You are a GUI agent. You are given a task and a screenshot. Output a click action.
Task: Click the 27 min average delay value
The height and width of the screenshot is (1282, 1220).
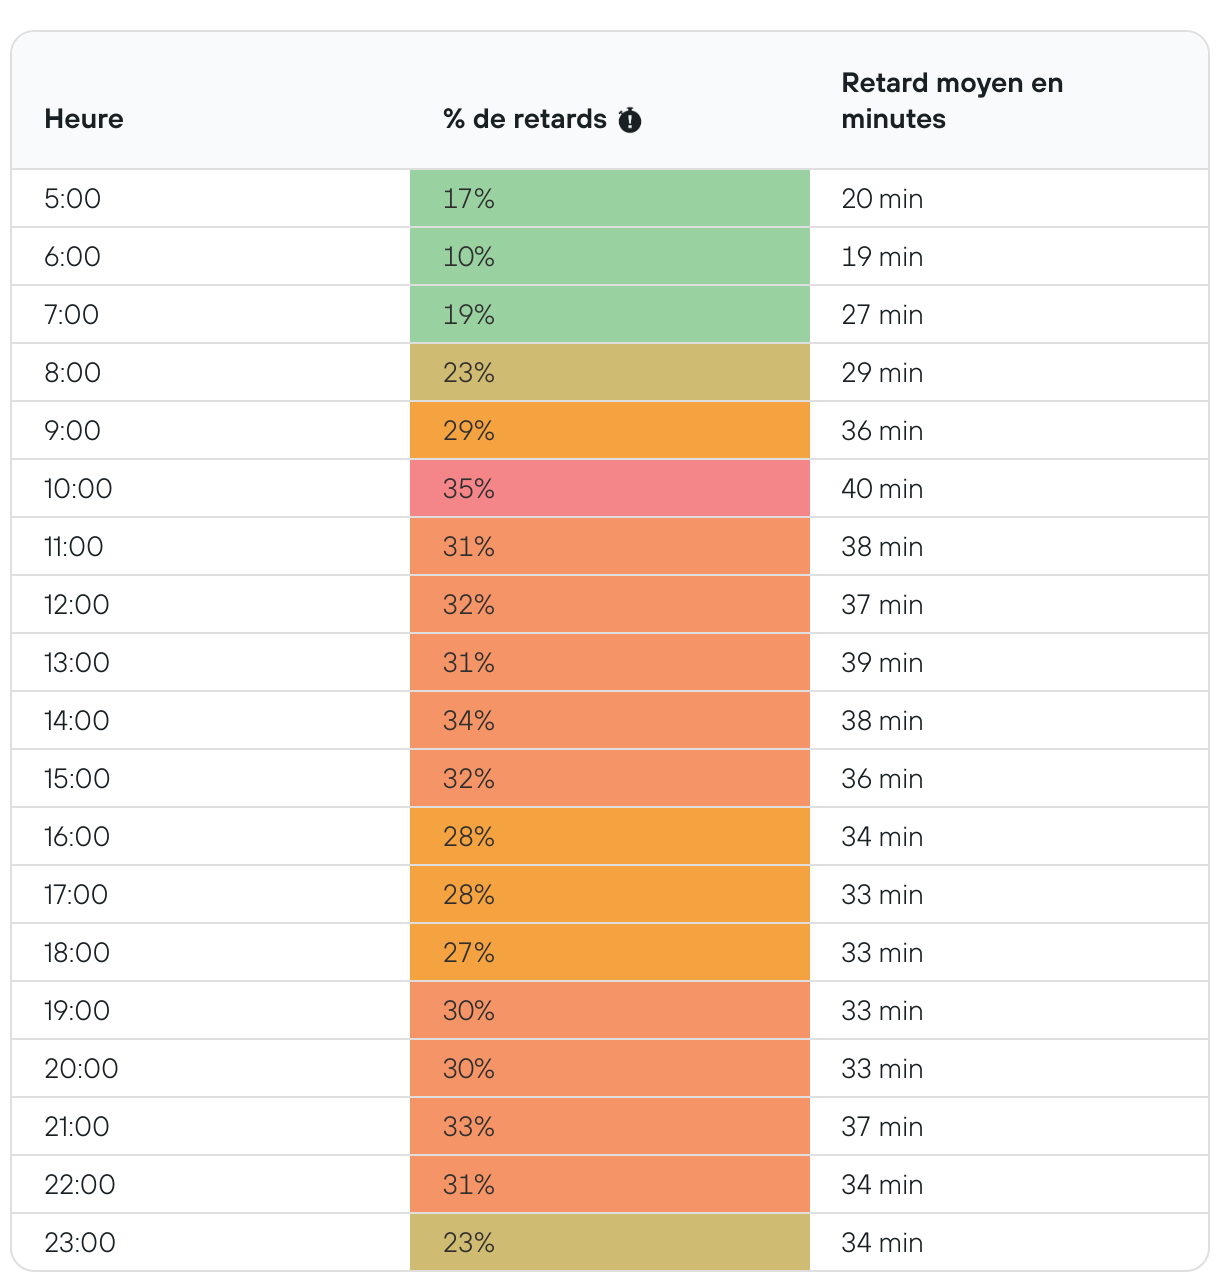coord(882,315)
